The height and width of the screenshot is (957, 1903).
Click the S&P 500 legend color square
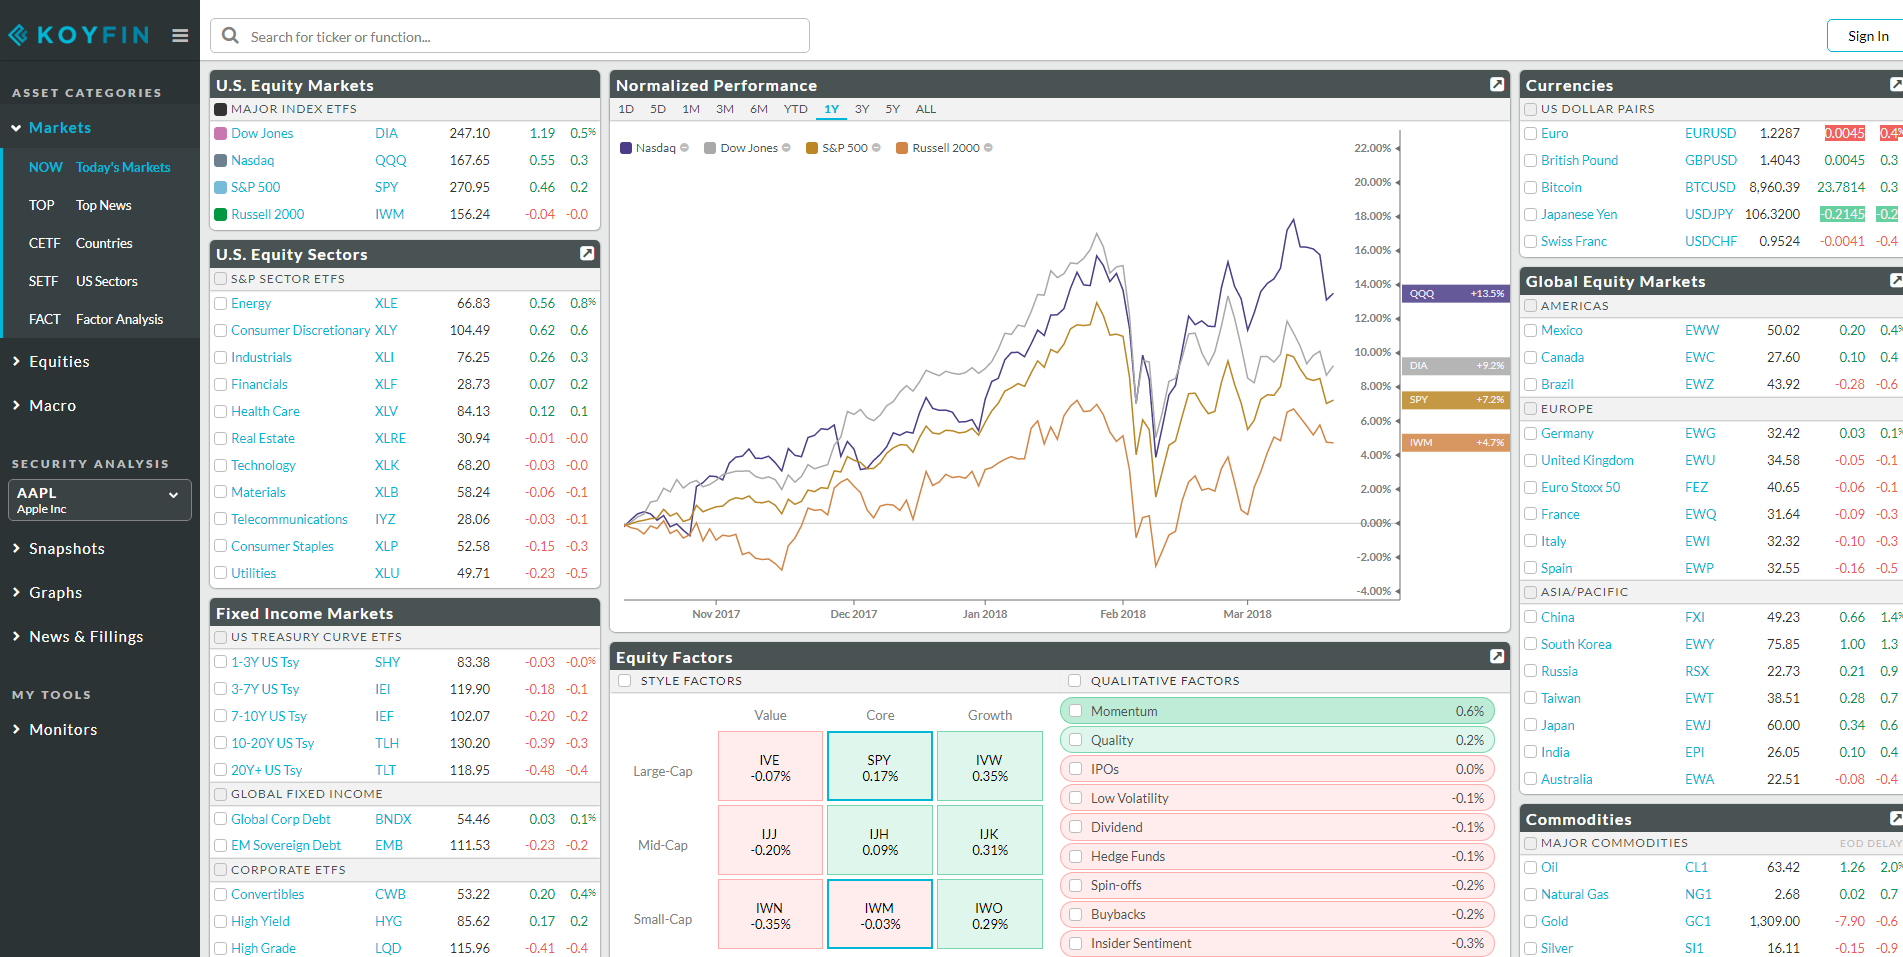pos(812,148)
